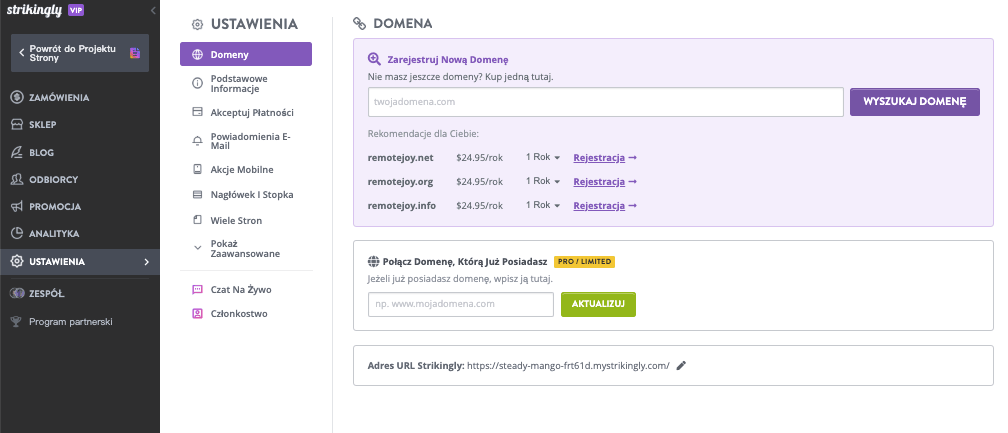Click the $24.95/rok price of remotejoy.net
The width and height of the screenshot is (1008, 433).
(x=480, y=157)
